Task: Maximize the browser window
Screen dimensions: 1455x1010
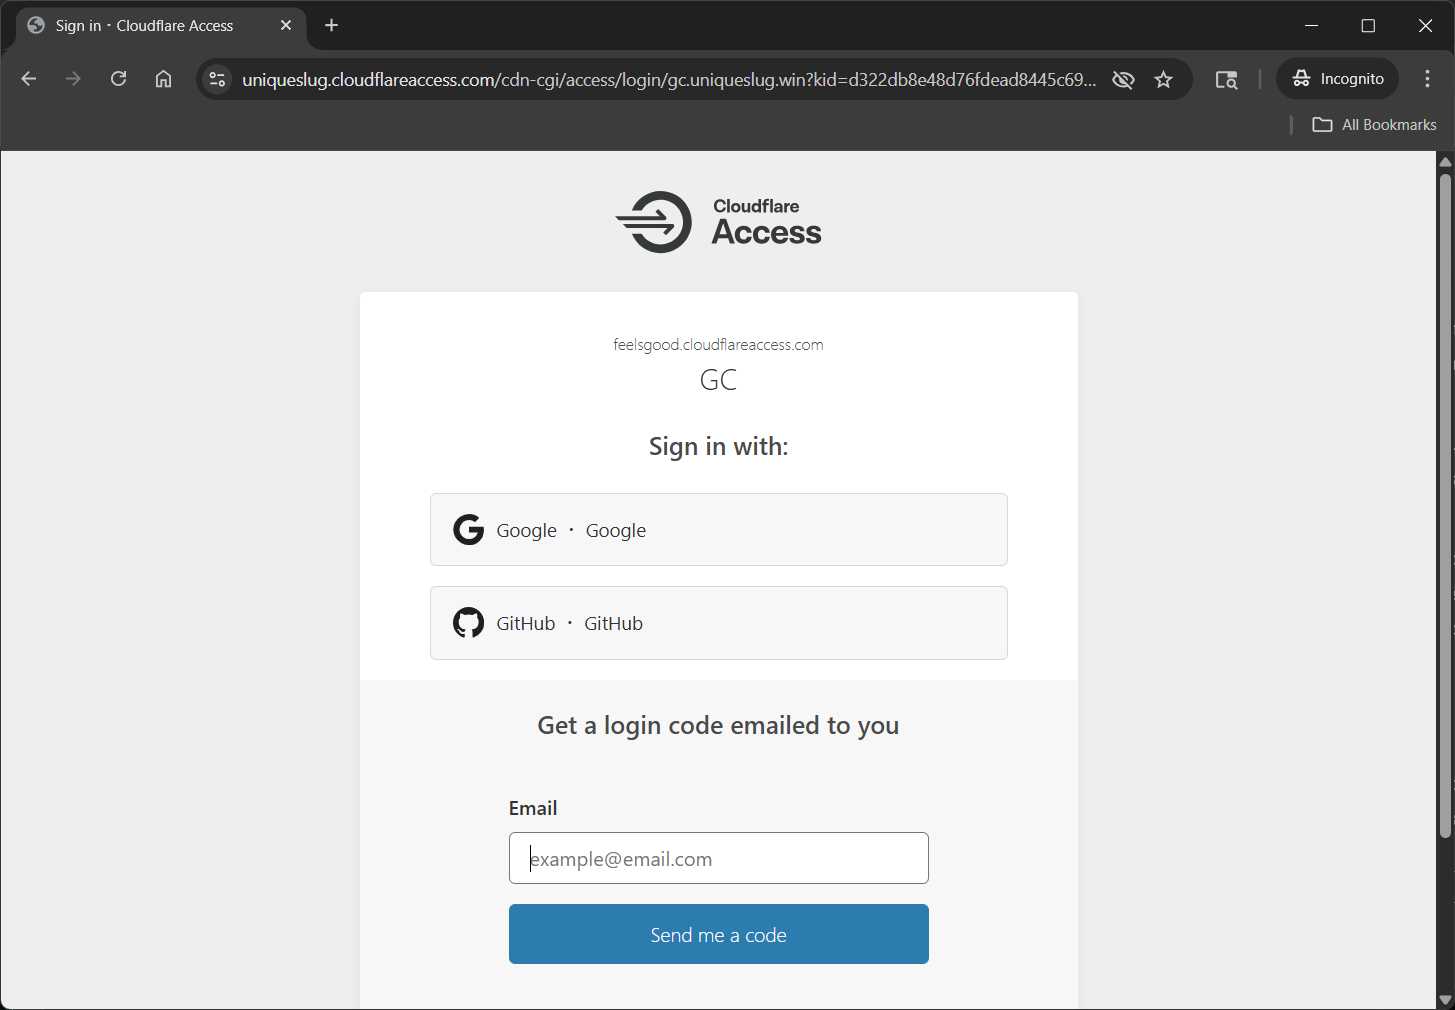Action: [x=1368, y=26]
